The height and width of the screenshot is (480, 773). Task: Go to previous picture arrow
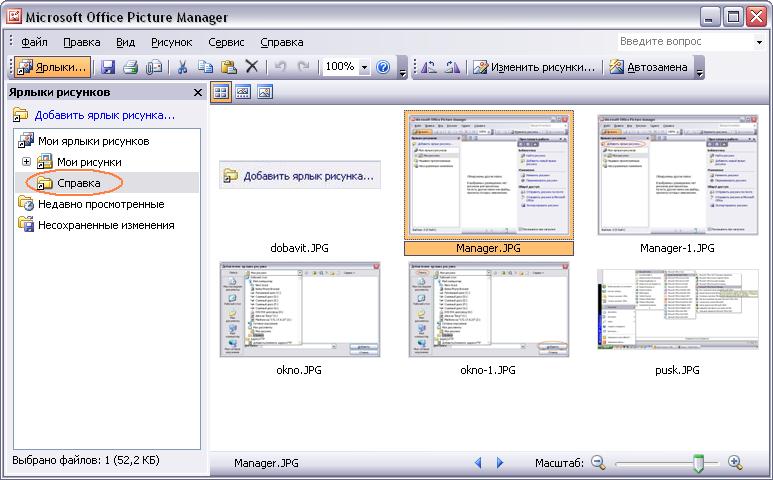click(478, 462)
